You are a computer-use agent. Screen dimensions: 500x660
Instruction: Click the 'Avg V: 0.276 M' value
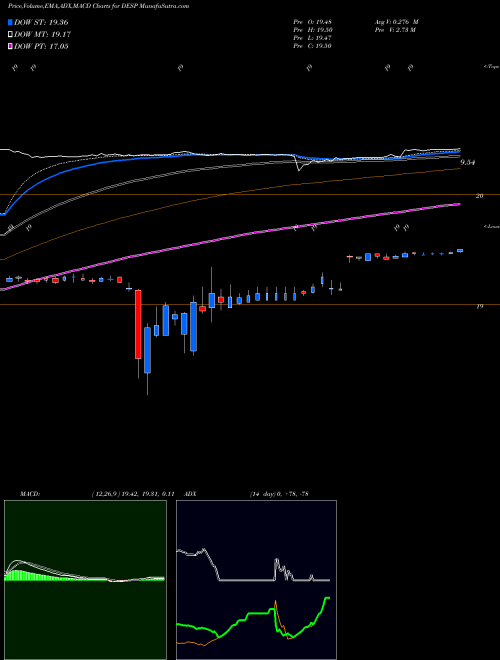(x=396, y=21)
